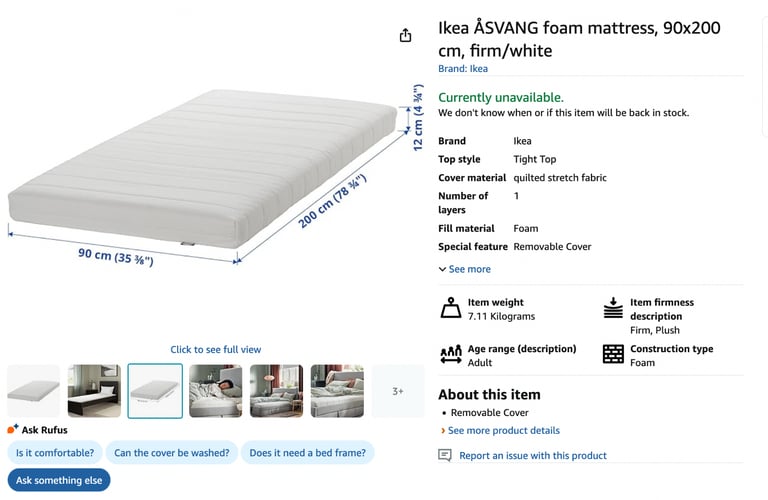Screen dimensions: 768x500
Task: Open the Brand: Ikea link
Action: click(x=463, y=69)
